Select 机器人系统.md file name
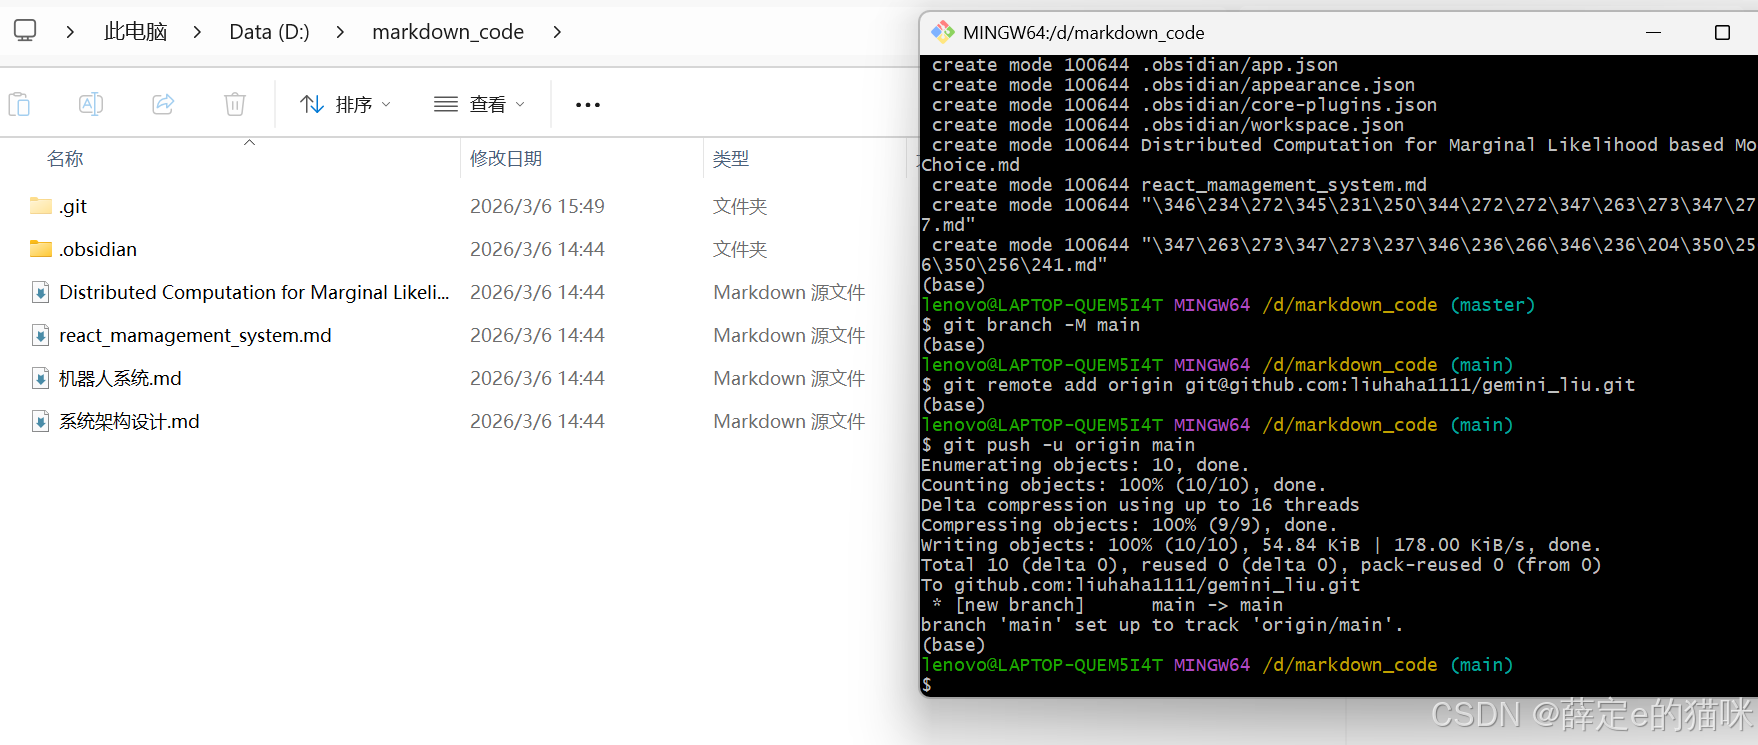Image resolution: width=1758 pixels, height=745 pixels. pos(120,378)
